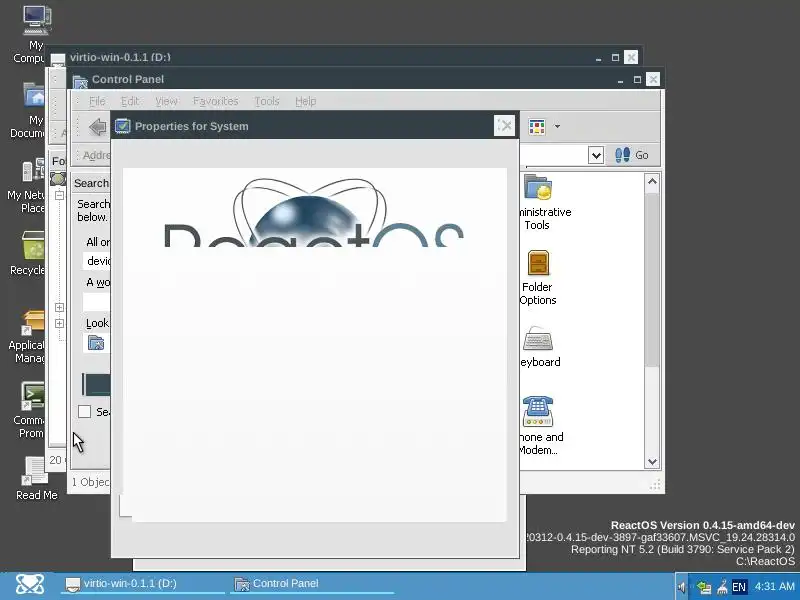Image resolution: width=800 pixels, height=600 pixels.
Task: Select the Recycle Bin desktop icon
Action: pos(30,253)
